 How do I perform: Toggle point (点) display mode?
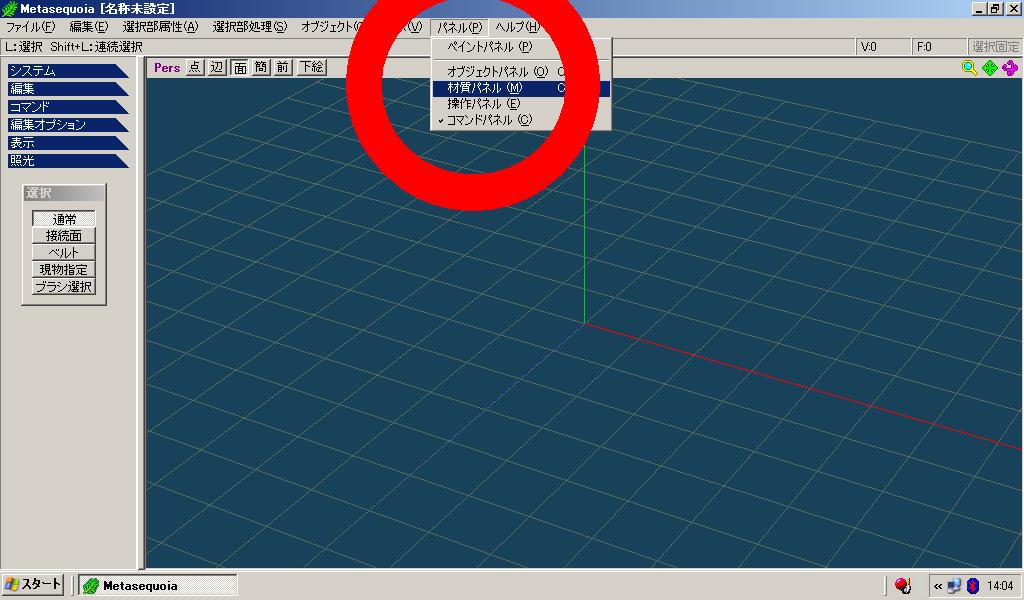point(195,67)
